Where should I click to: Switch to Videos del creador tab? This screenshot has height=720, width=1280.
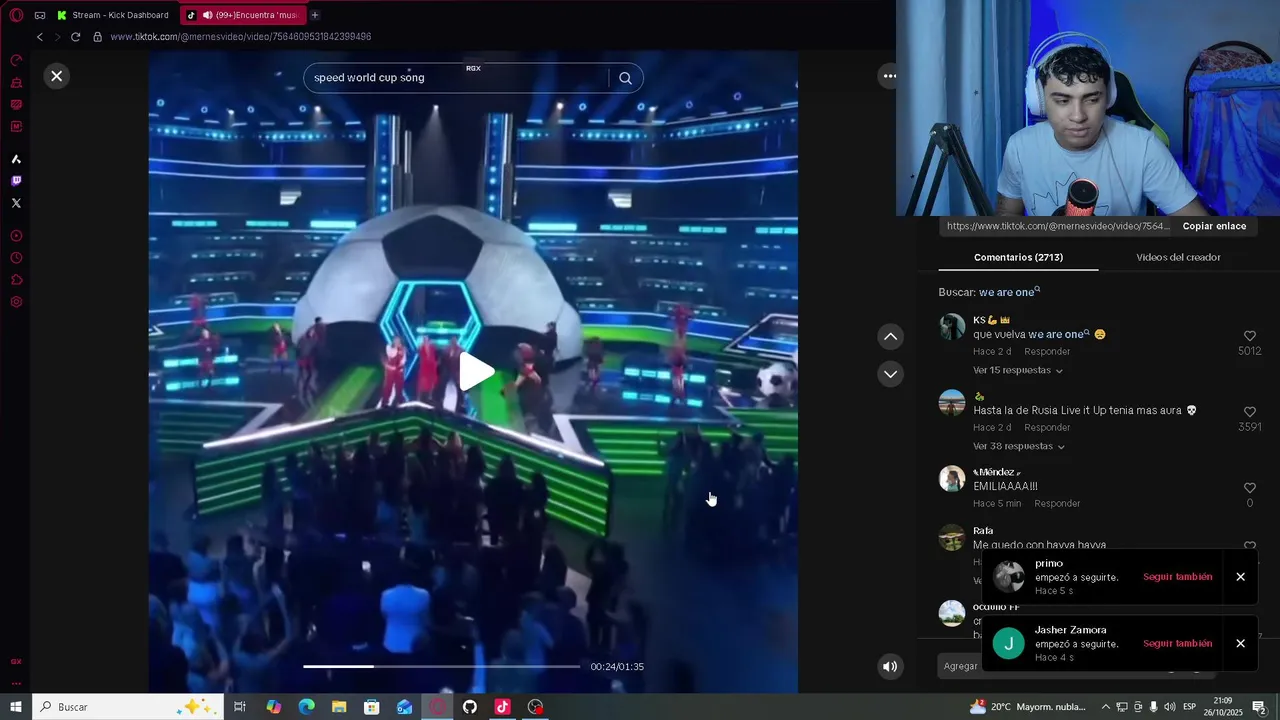[1178, 257]
